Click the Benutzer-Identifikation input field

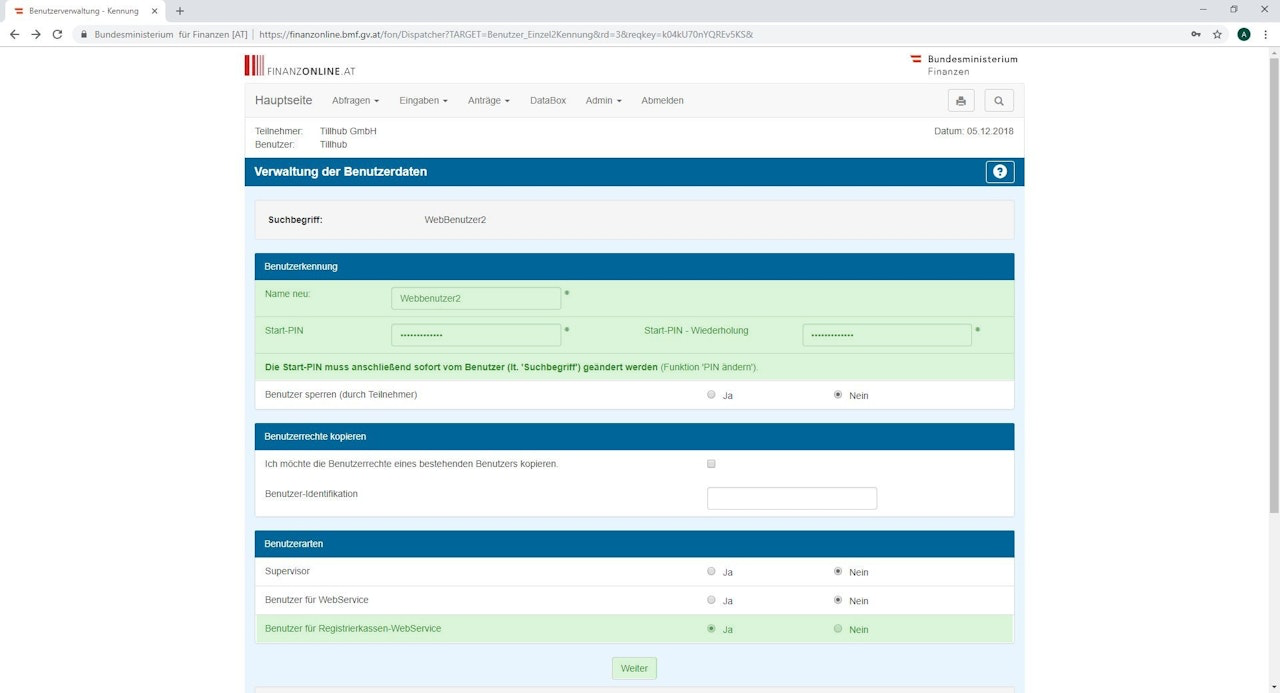point(791,498)
